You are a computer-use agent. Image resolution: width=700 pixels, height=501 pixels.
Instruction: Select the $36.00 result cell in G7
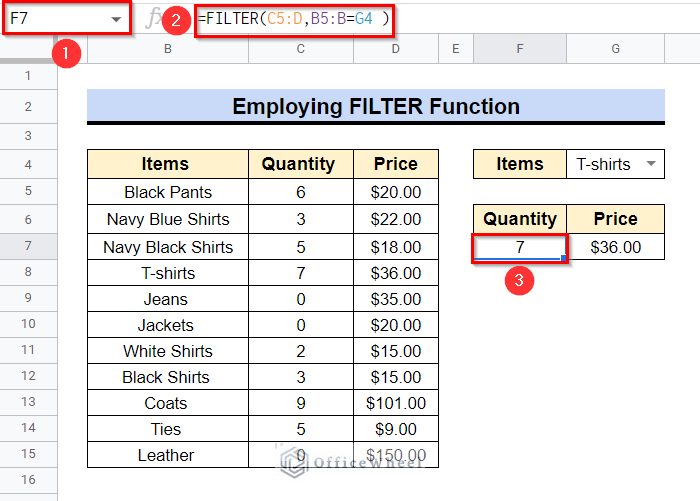coord(615,246)
